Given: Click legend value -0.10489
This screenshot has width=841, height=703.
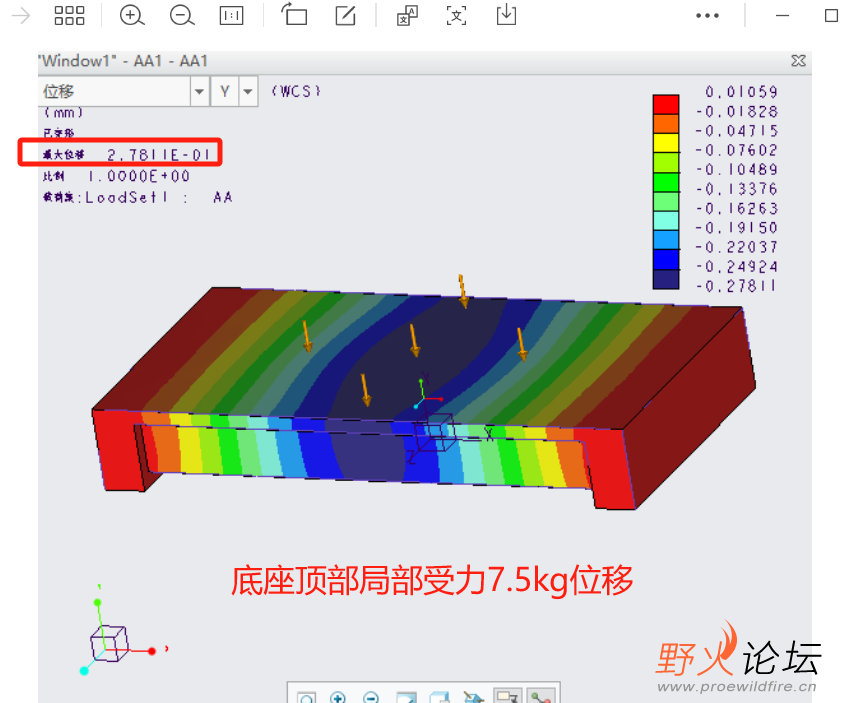Looking at the screenshot, I should (736, 169).
